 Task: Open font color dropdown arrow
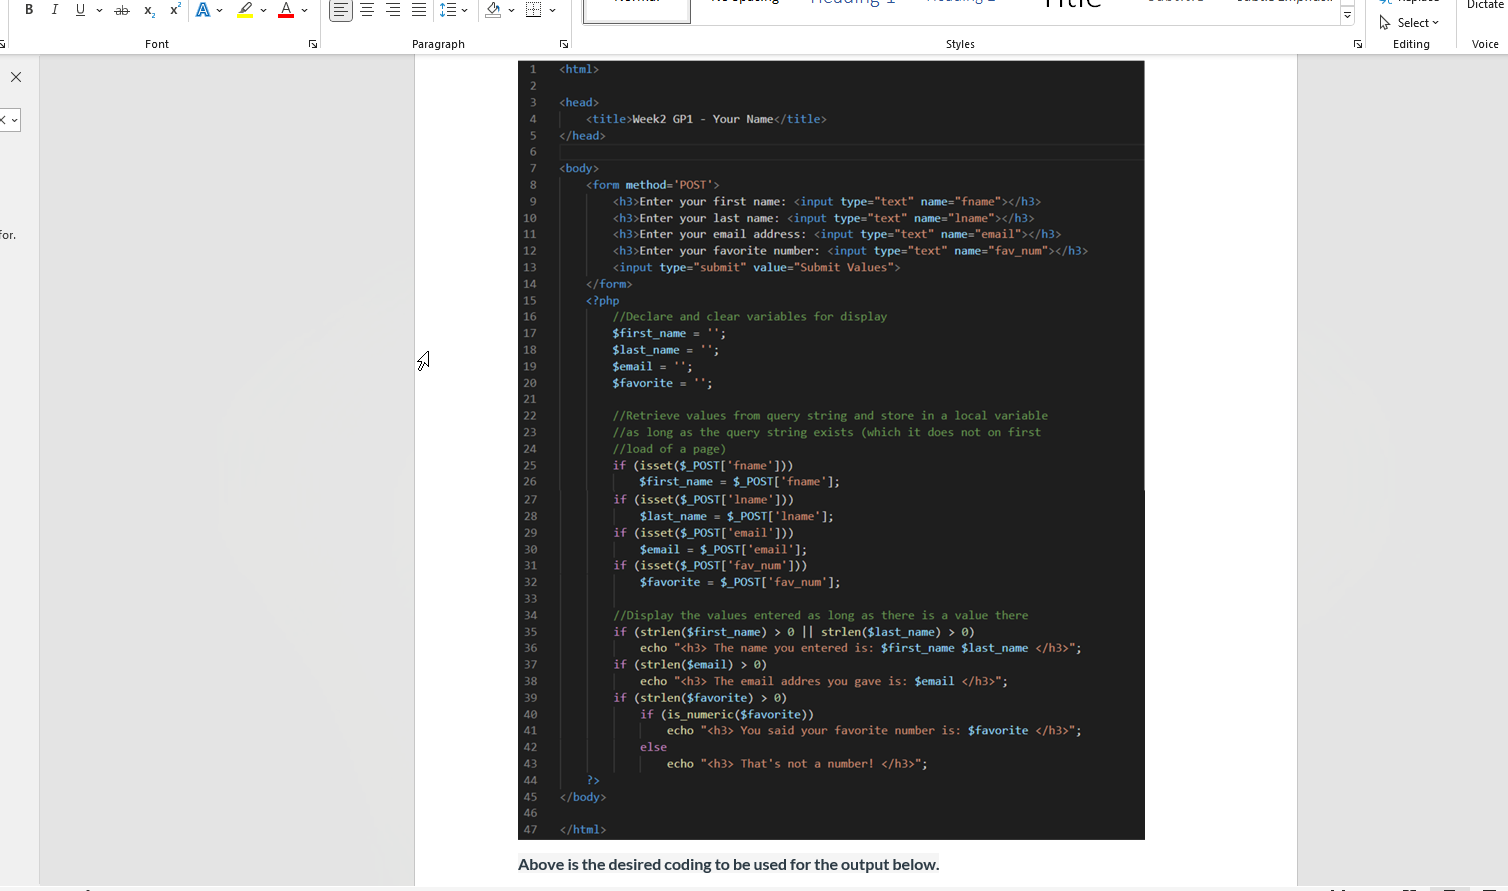click(304, 10)
